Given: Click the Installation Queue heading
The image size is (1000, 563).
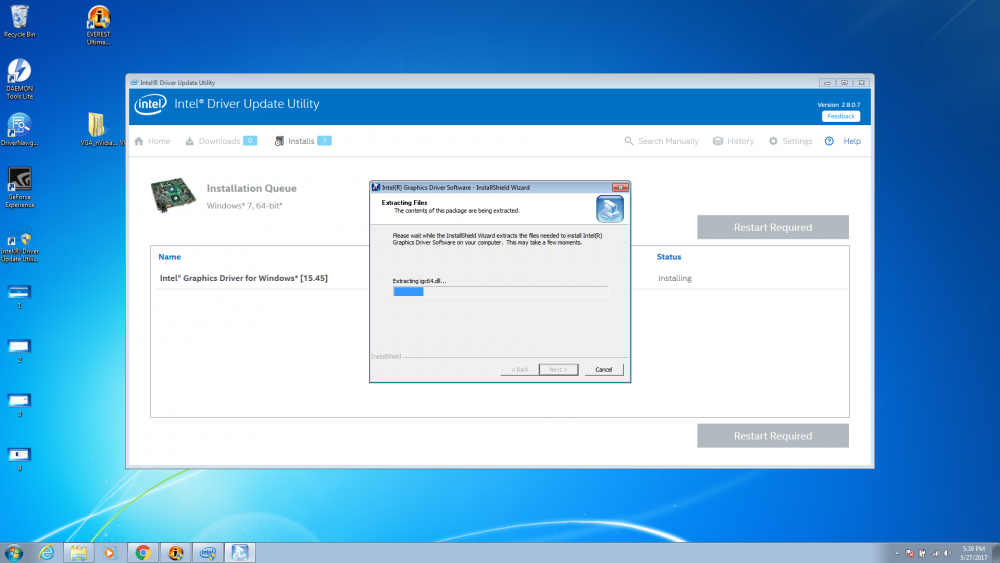Looking at the screenshot, I should [x=251, y=188].
